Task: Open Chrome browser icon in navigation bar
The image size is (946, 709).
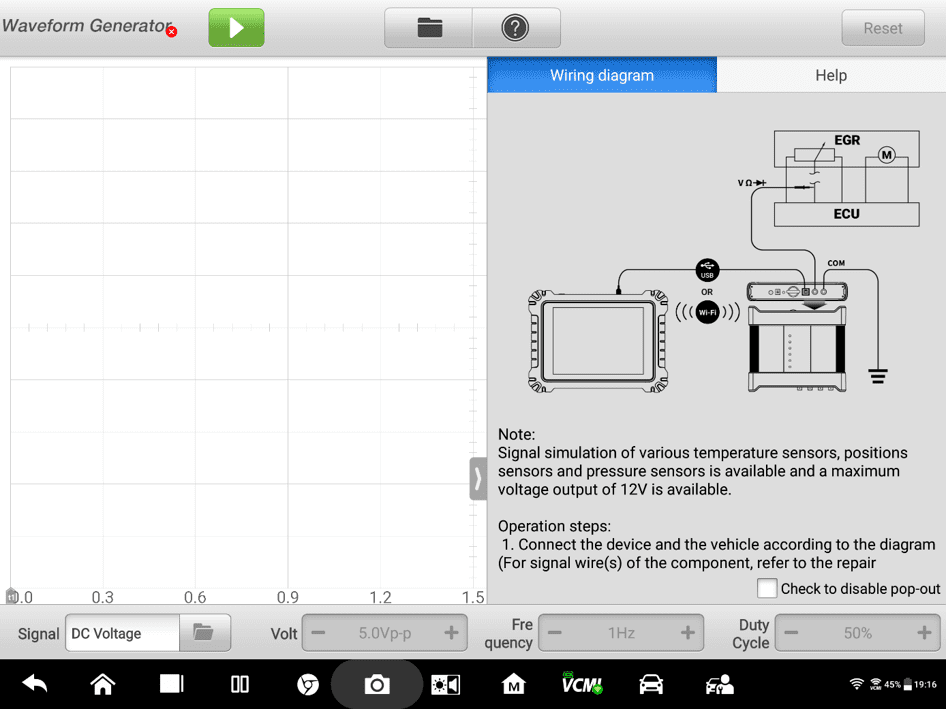Action: [x=308, y=684]
